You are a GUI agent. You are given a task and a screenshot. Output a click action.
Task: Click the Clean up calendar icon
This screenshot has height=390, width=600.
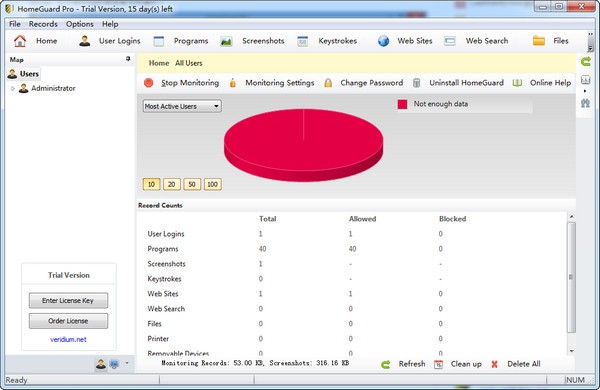pyautogui.click(x=439, y=364)
